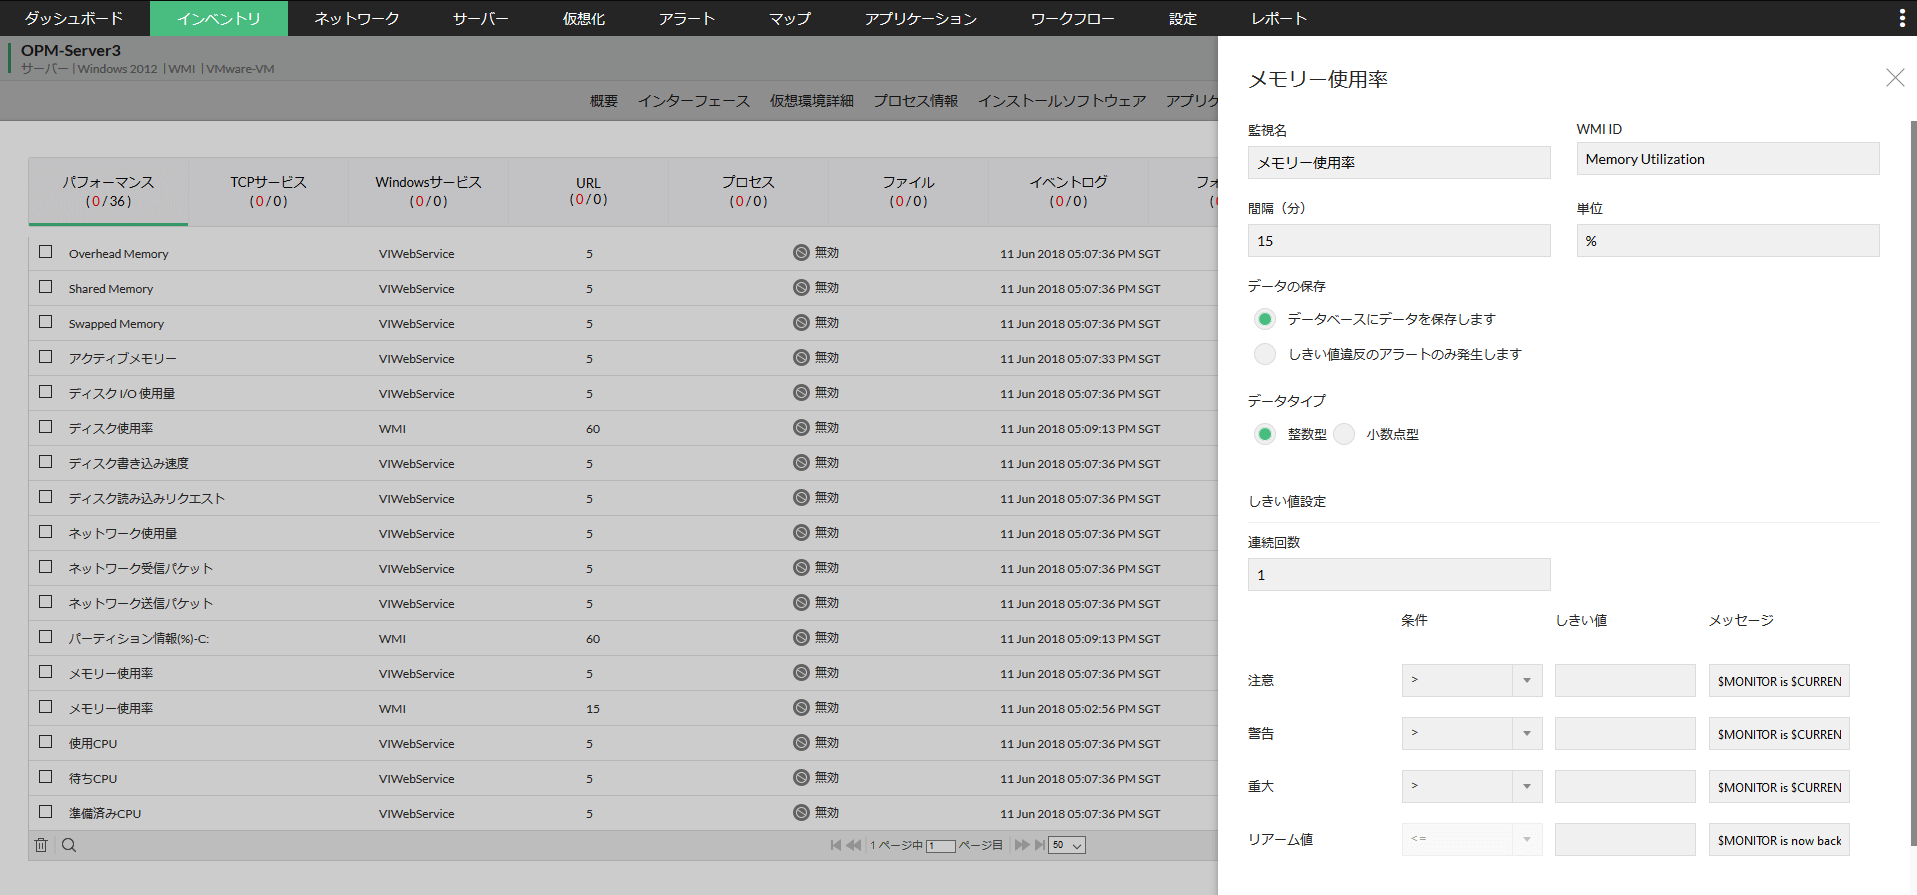The image size is (1917, 895).
Task: Go to first page pagination icon
Action: 835,845
